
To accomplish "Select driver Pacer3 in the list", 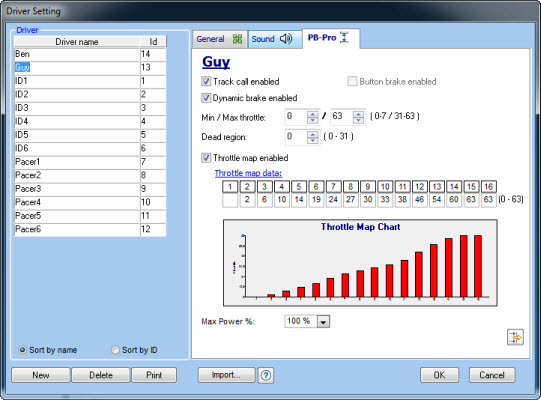I will coord(77,189).
